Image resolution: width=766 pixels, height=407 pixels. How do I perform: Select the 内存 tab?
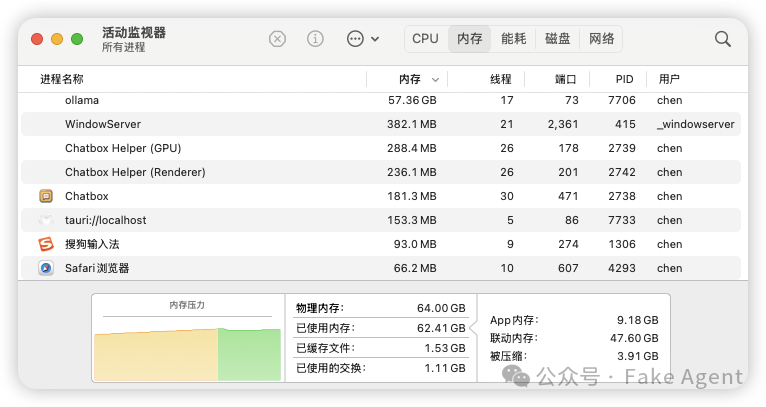tap(469, 39)
